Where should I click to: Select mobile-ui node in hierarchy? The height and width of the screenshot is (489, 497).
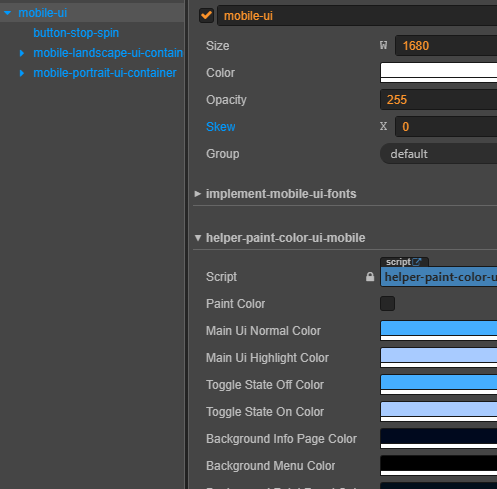pos(43,13)
